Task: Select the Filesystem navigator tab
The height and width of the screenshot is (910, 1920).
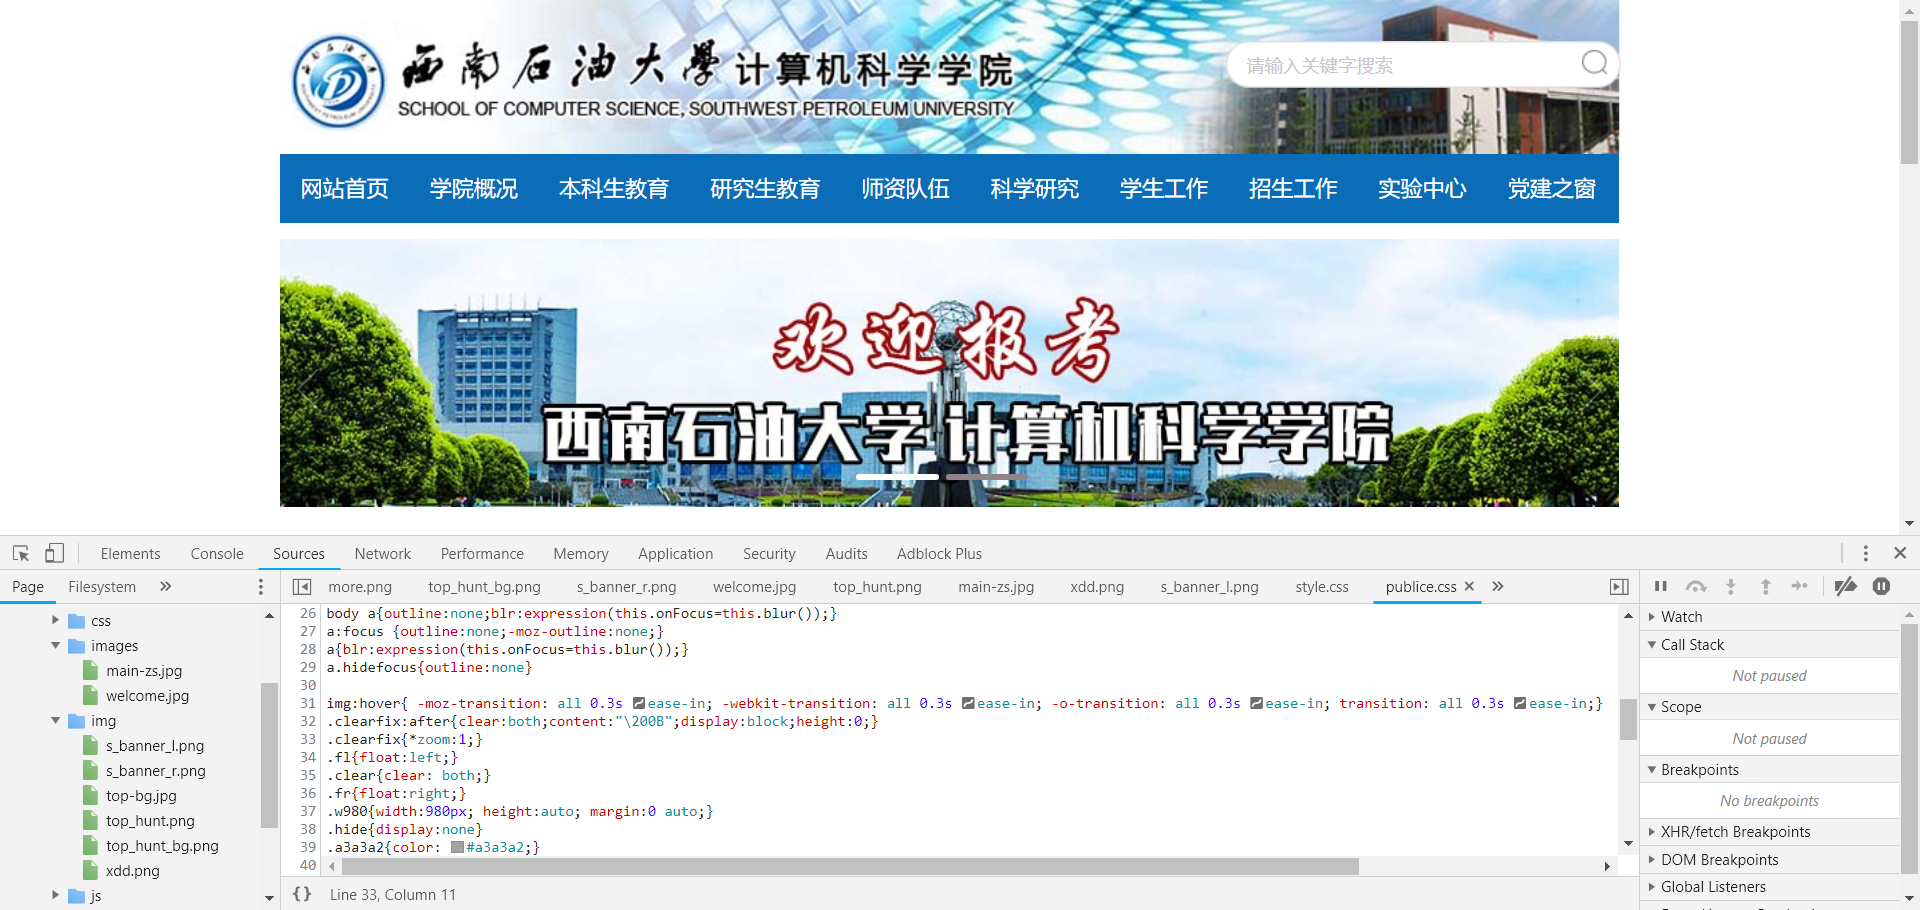Action: point(102,587)
